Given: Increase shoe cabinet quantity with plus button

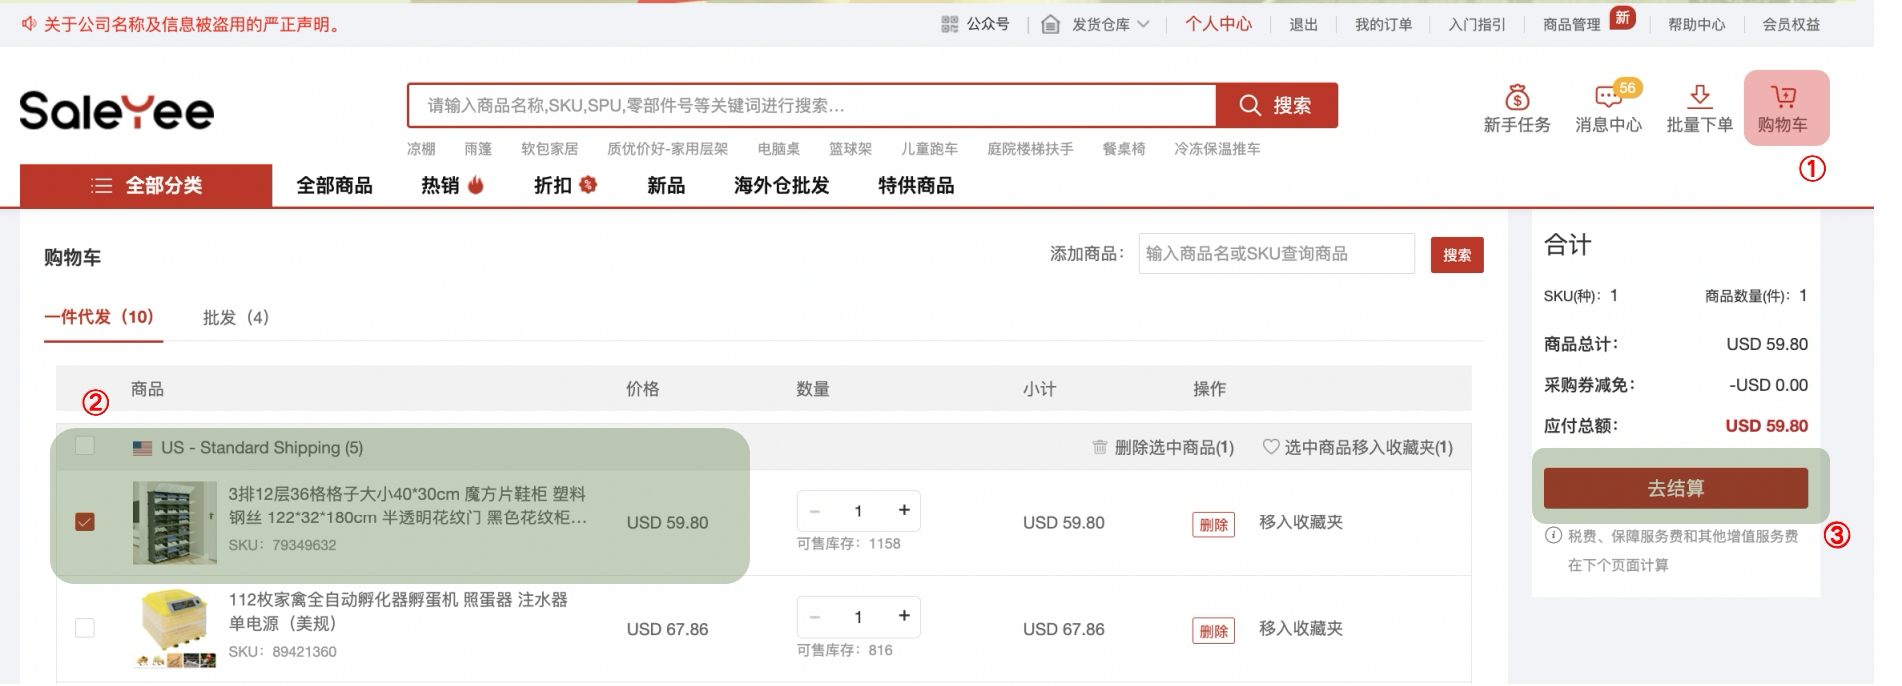Looking at the screenshot, I should [x=904, y=510].
